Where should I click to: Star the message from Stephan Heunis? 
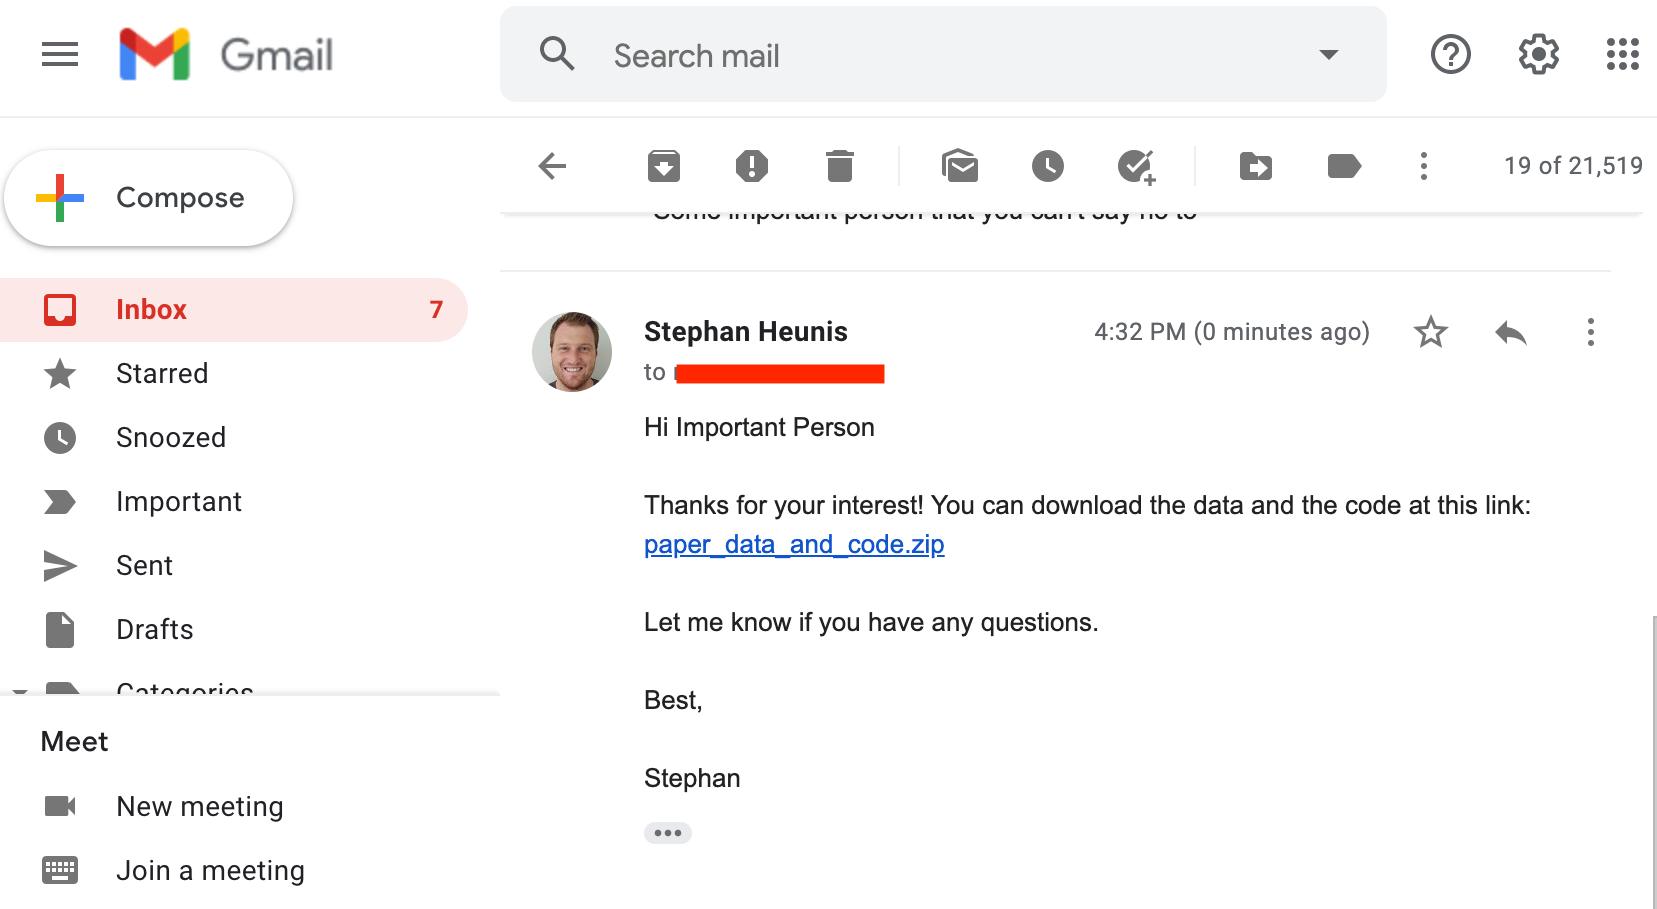[1431, 332]
